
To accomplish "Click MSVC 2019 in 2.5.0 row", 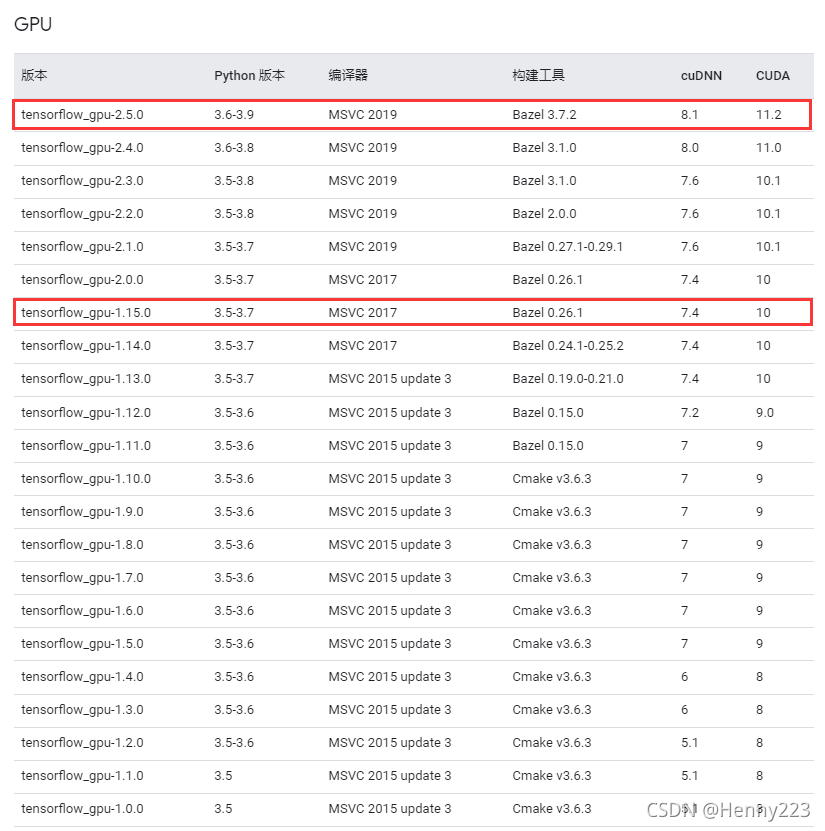I will click(x=362, y=115).
